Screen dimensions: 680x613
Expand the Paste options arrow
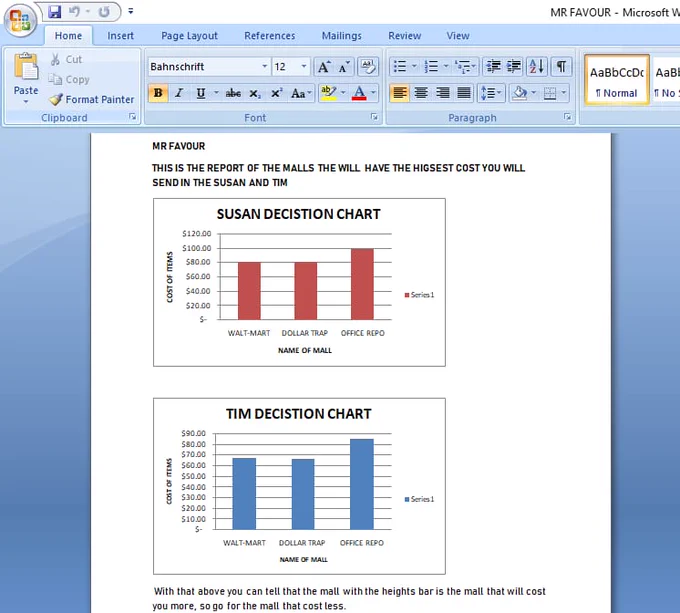[x=26, y=101]
